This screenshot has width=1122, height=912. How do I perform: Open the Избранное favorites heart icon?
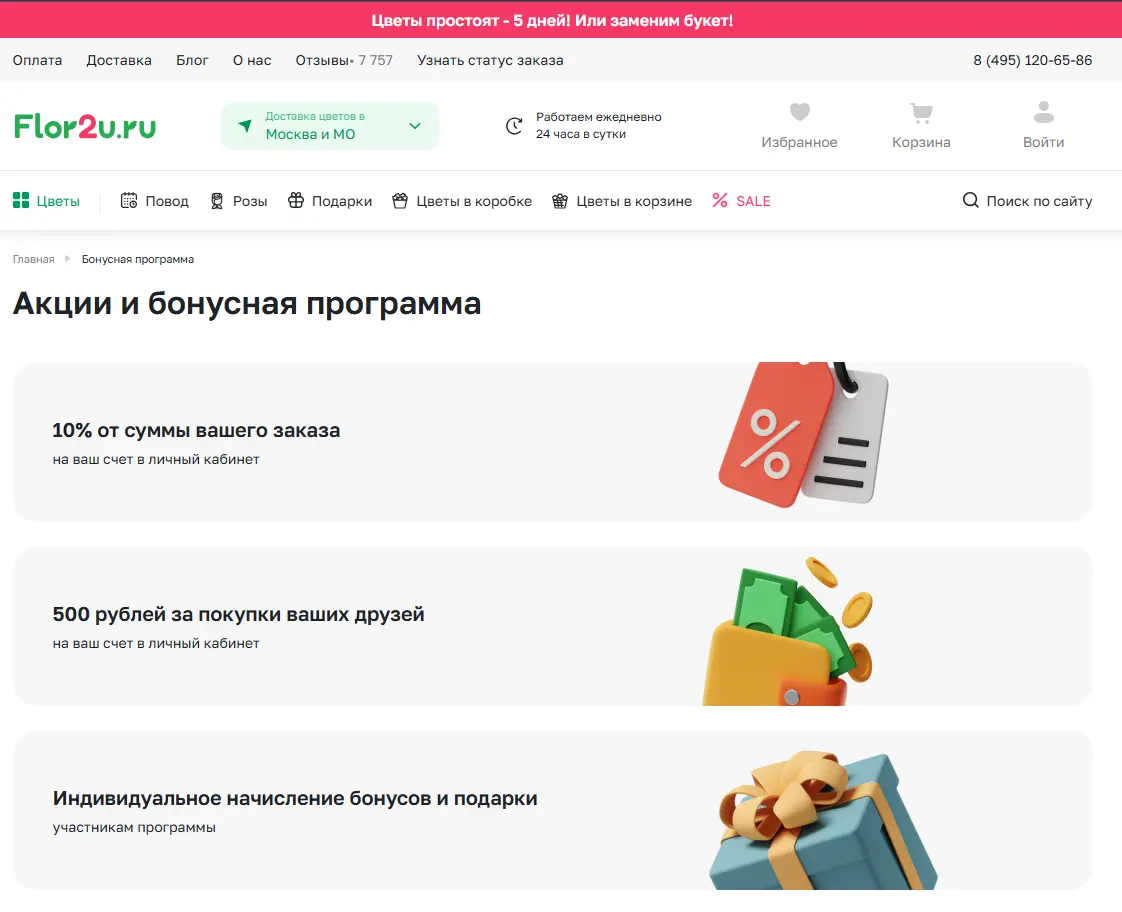(x=799, y=112)
